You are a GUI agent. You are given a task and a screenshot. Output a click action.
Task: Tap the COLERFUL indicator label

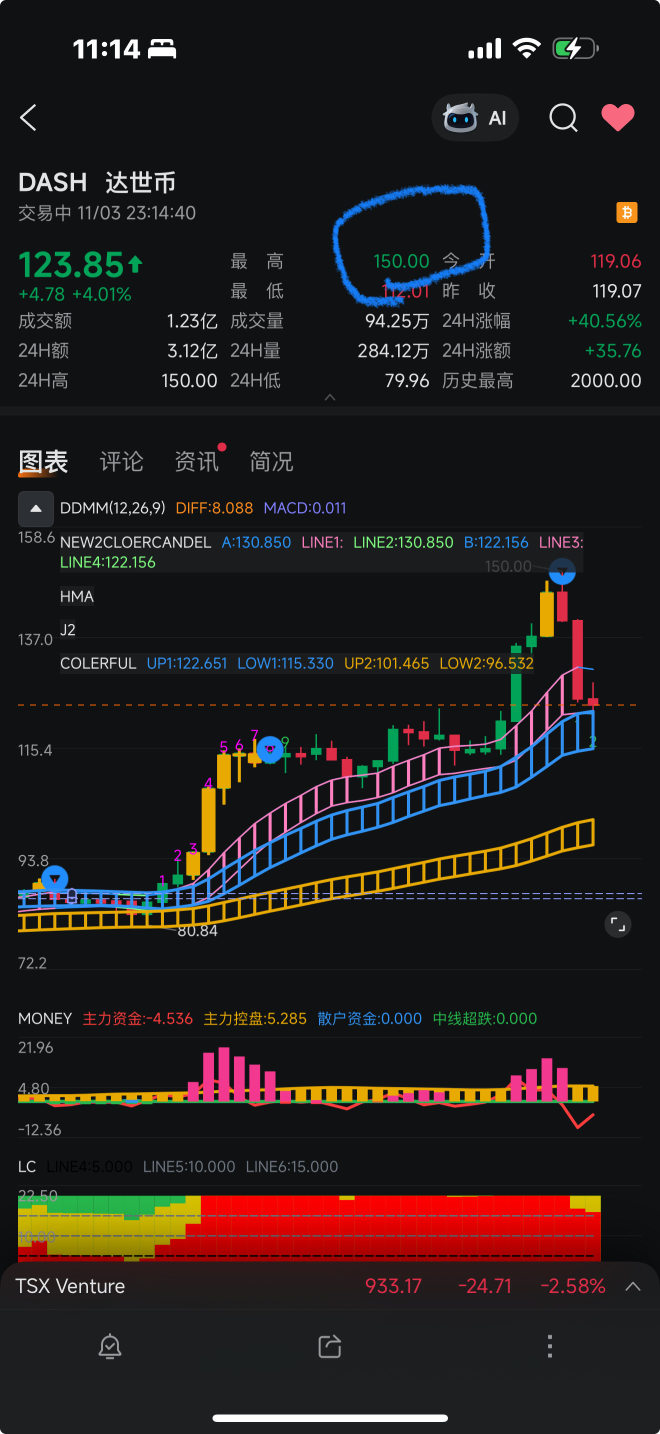tap(98, 663)
